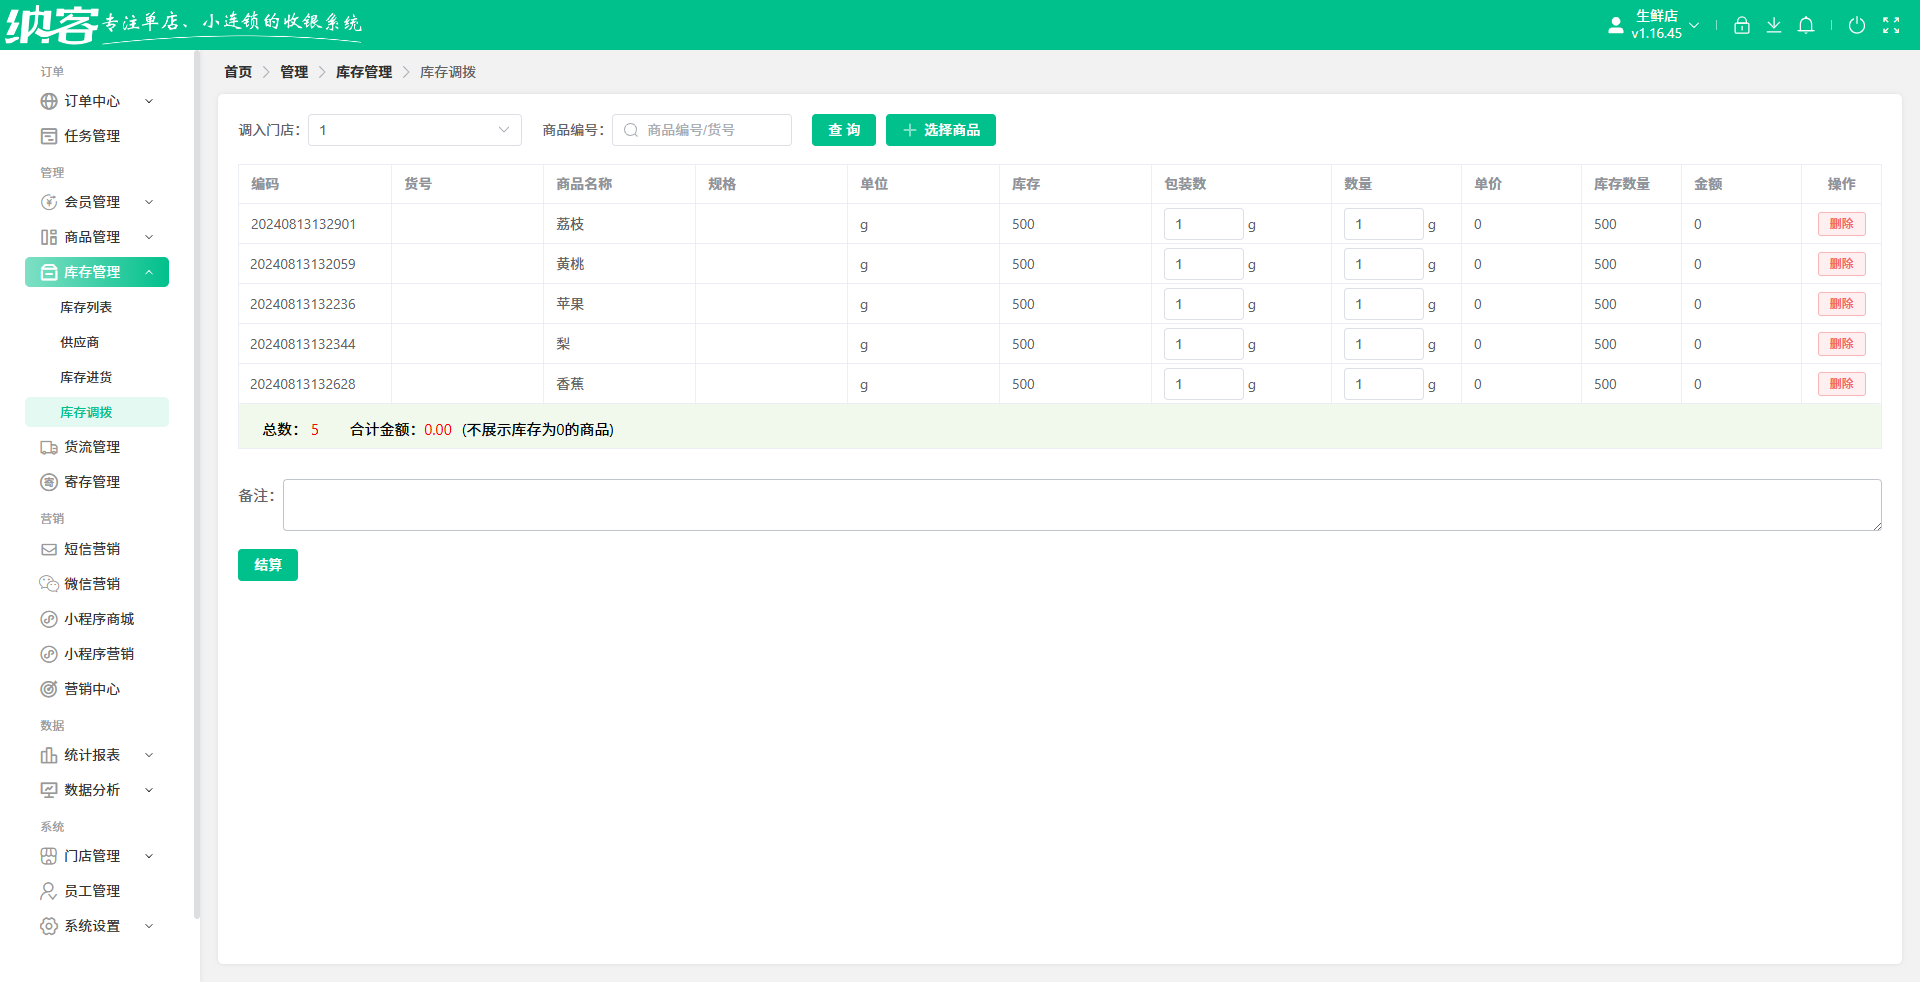Delete the 梨 row
The height and width of the screenshot is (982, 1920).
click(x=1842, y=344)
